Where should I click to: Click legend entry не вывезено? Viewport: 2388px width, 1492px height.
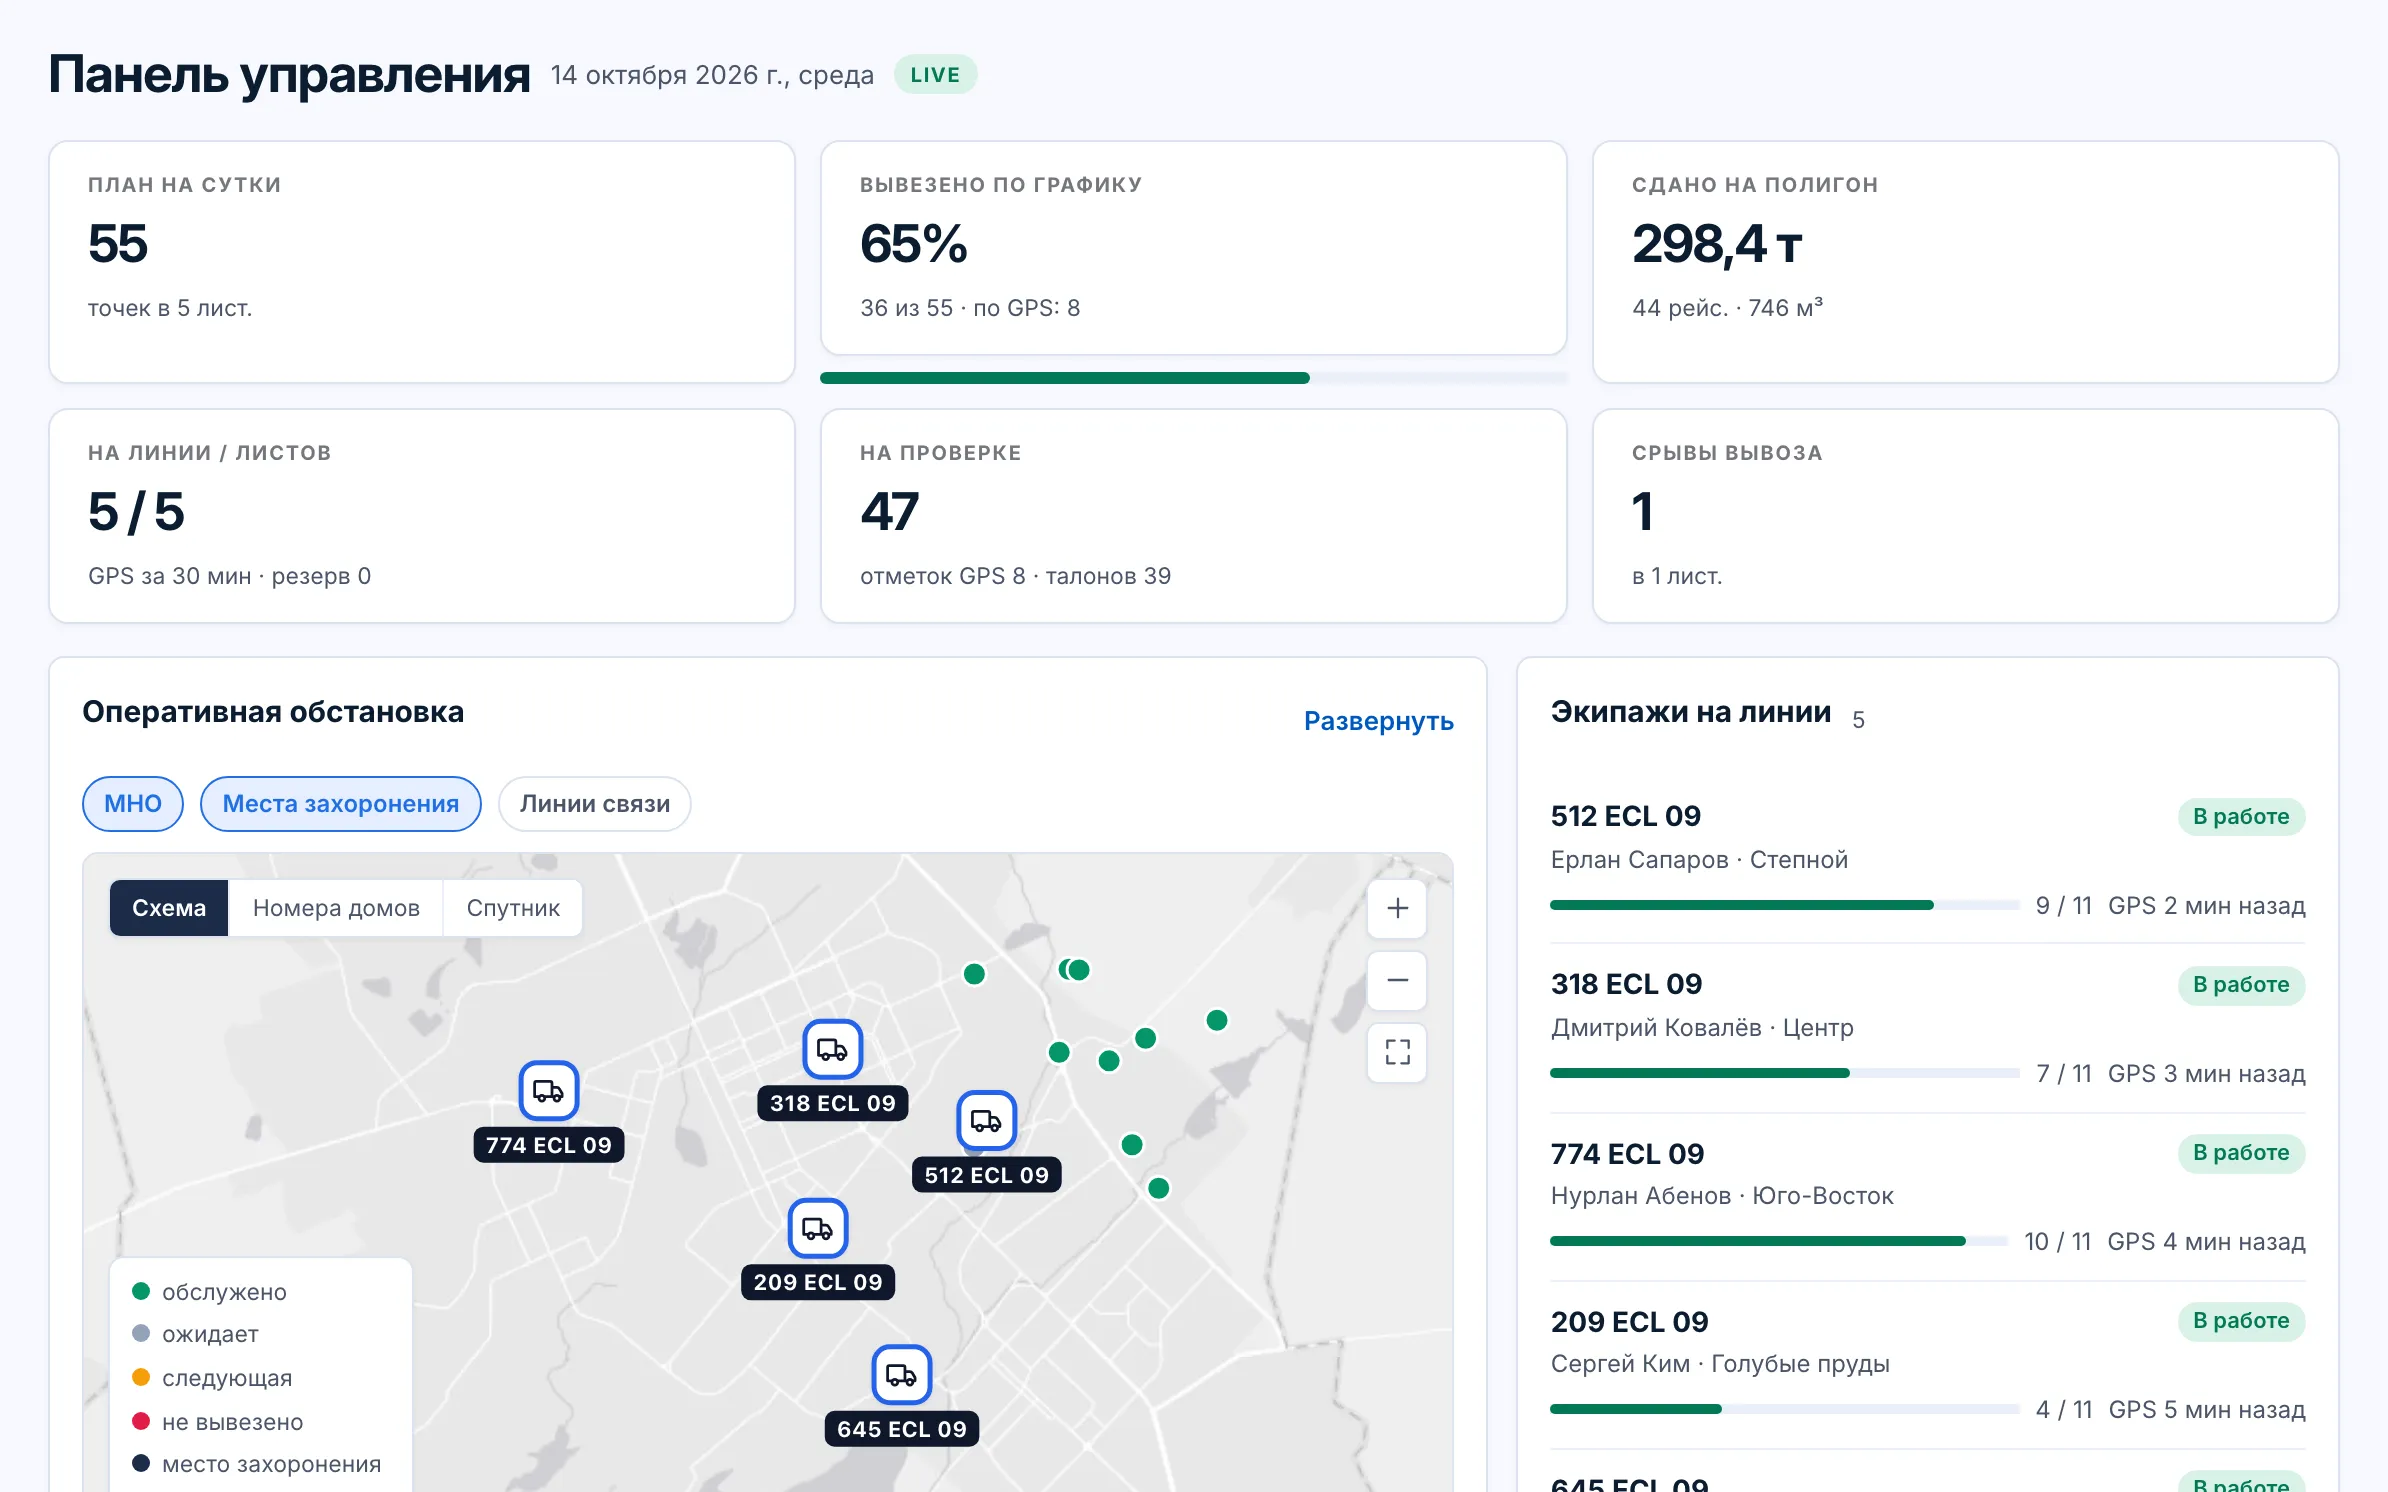[x=218, y=1422]
